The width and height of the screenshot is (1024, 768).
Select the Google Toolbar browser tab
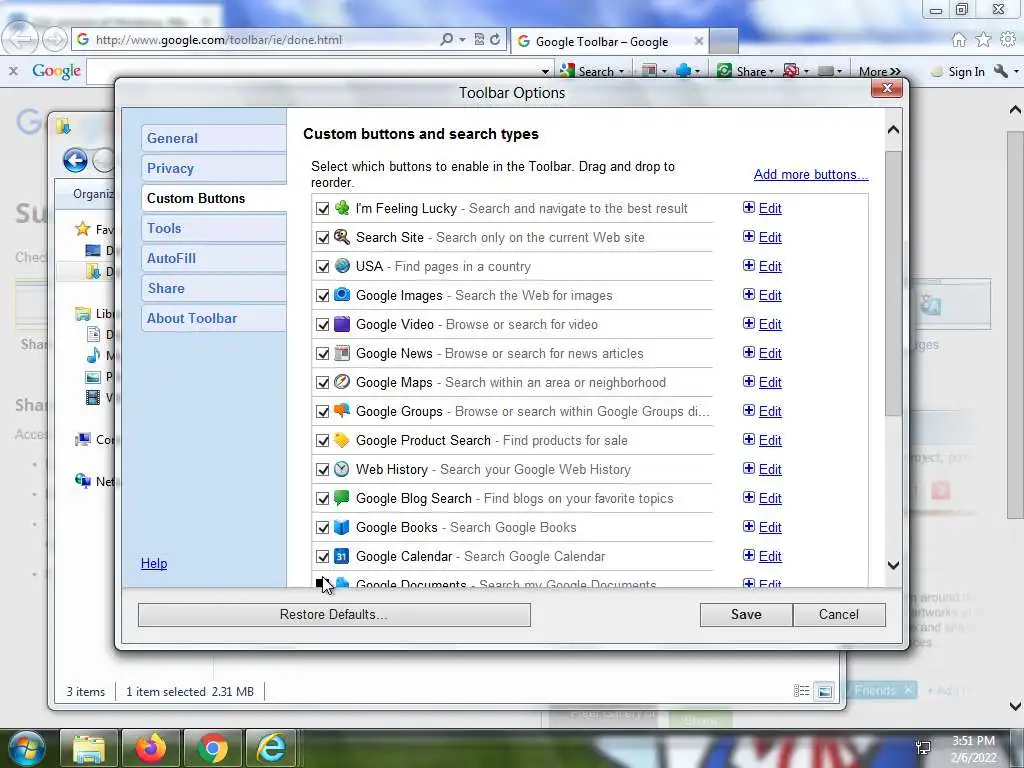pyautogui.click(x=609, y=41)
